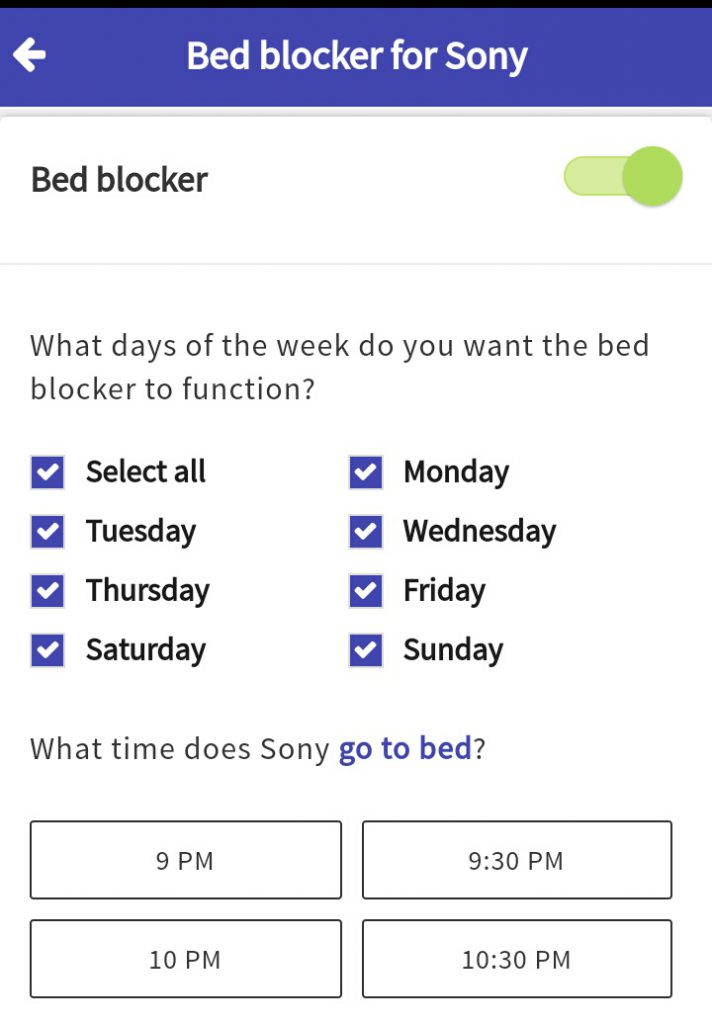Click the Bed blocker section label

pos(119,179)
